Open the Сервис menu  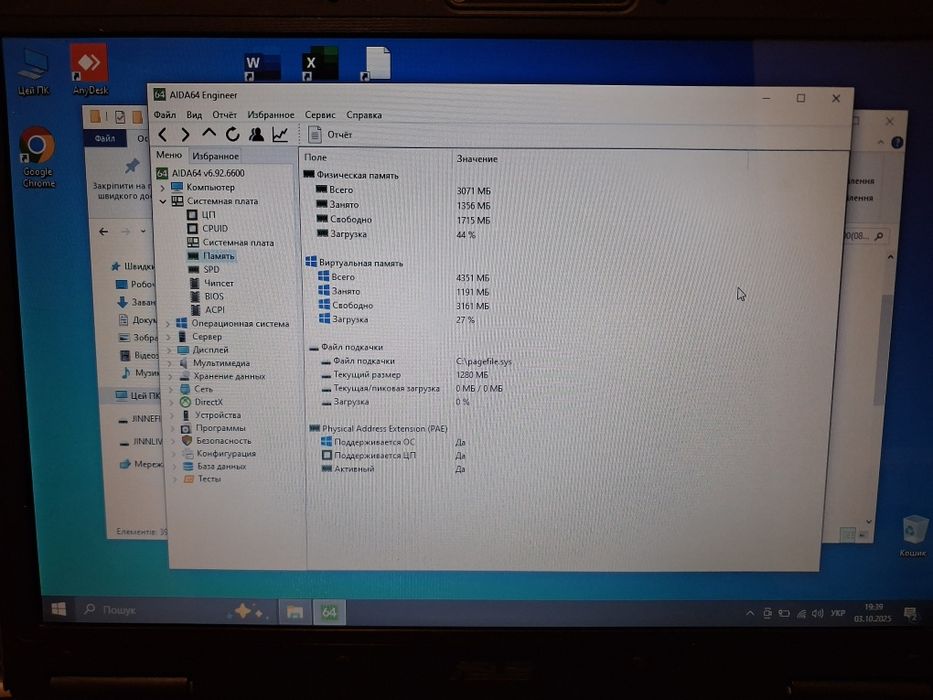(x=320, y=114)
